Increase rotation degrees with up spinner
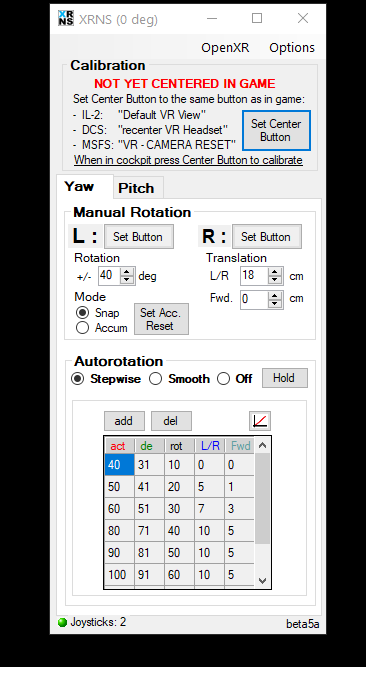This screenshot has width=377, height=673. [127, 271]
